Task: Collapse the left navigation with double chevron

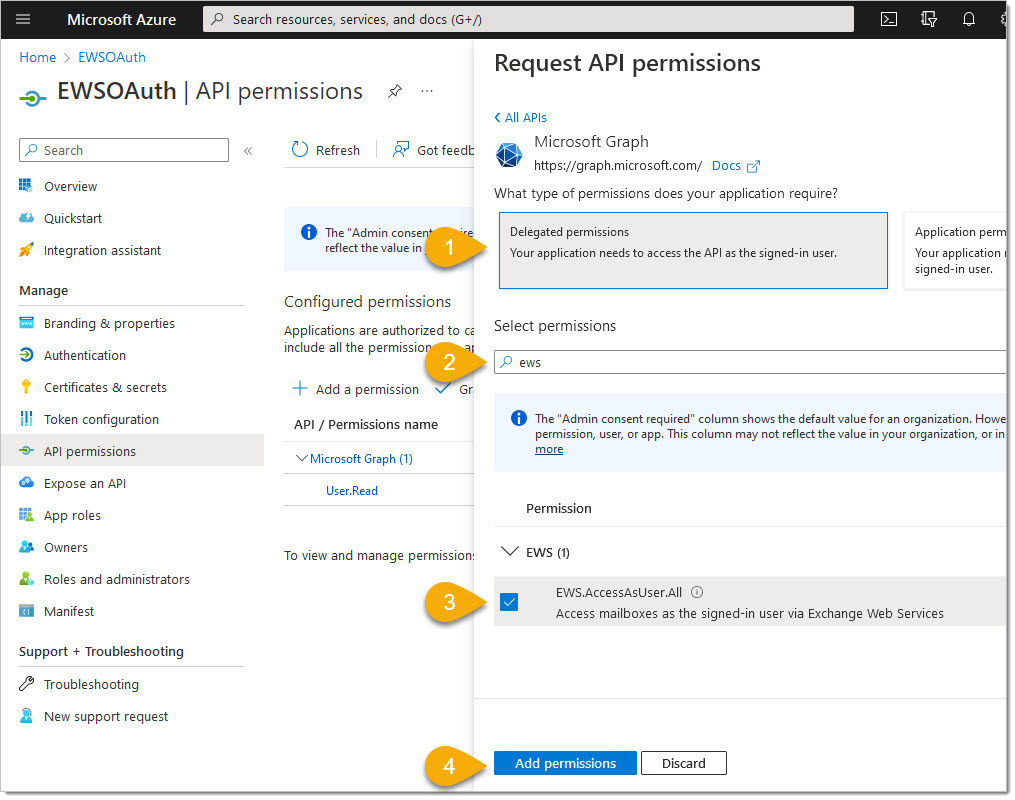Action: pyautogui.click(x=249, y=151)
